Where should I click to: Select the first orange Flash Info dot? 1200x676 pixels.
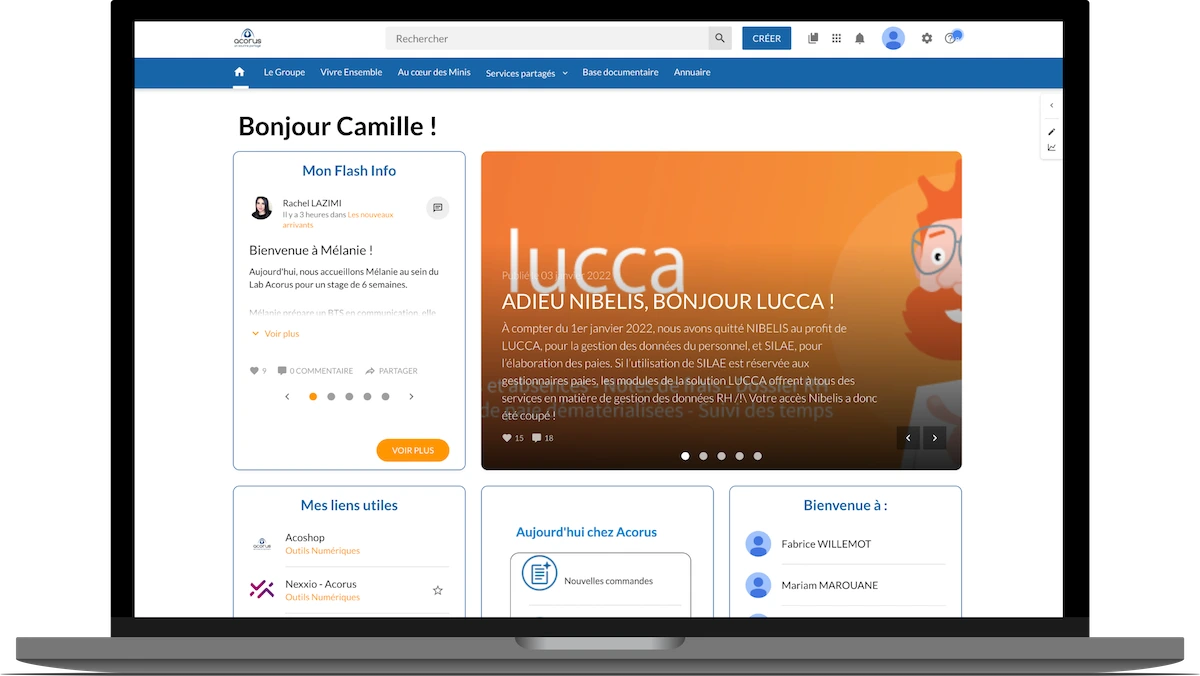click(313, 397)
